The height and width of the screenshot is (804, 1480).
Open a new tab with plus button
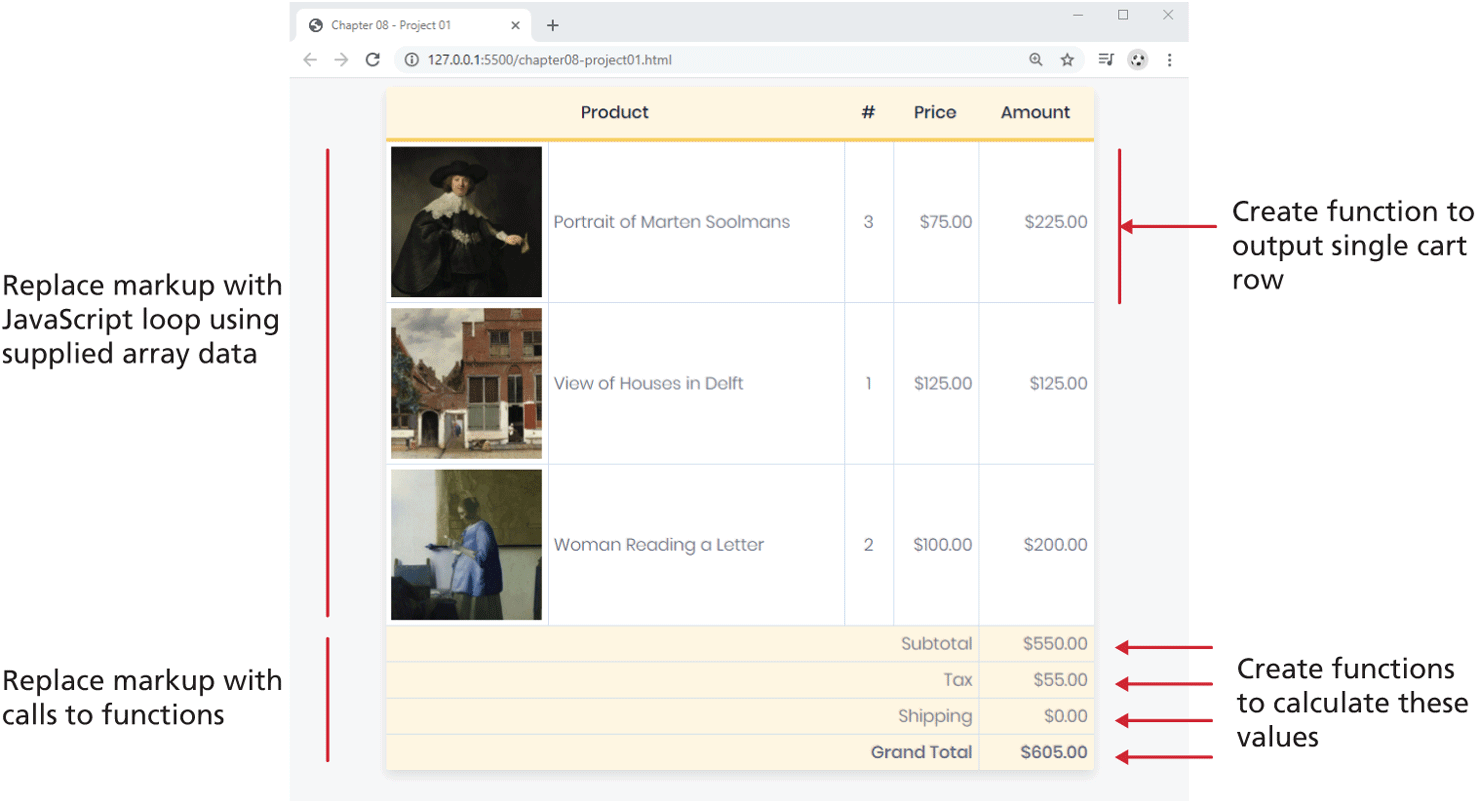(552, 26)
